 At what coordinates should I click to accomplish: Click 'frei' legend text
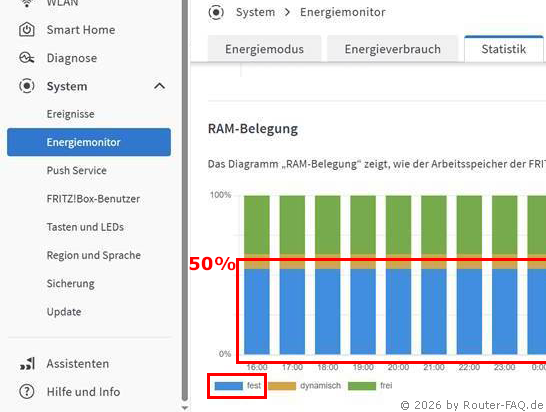click(x=386, y=386)
